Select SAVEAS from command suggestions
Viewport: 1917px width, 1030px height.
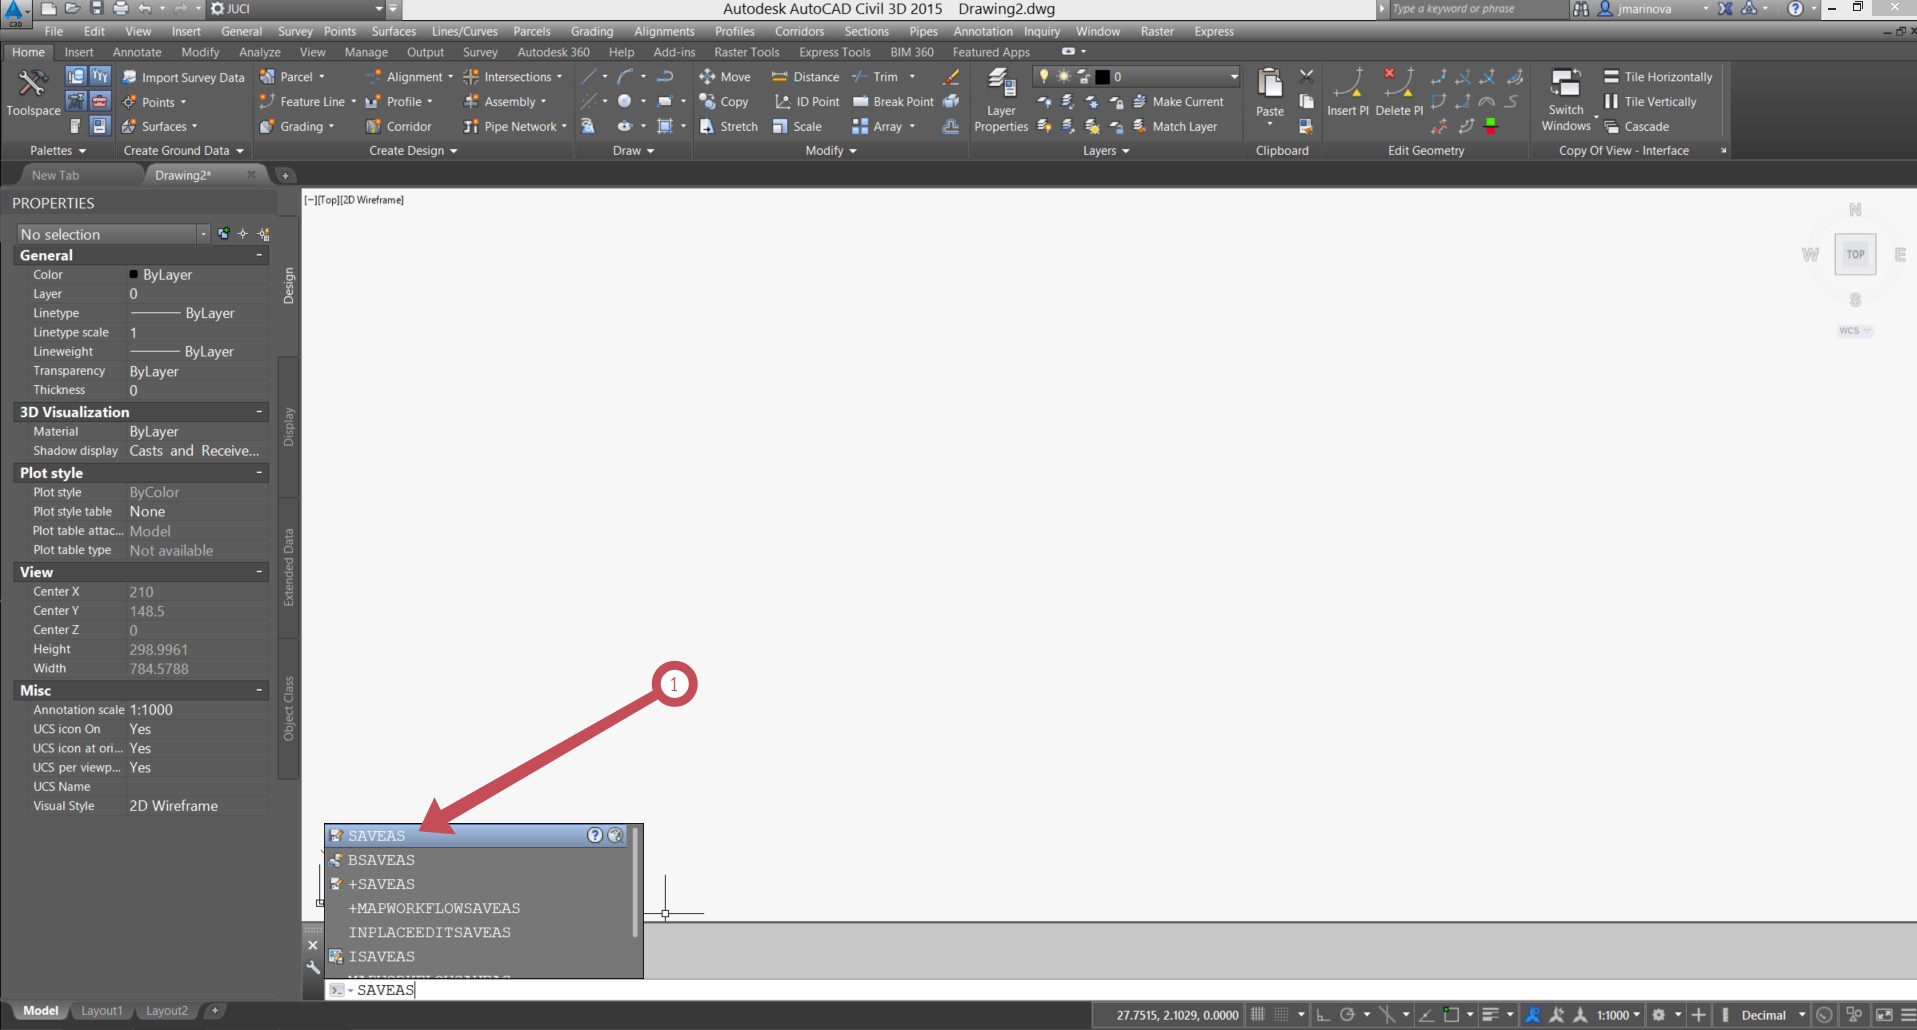(x=478, y=835)
